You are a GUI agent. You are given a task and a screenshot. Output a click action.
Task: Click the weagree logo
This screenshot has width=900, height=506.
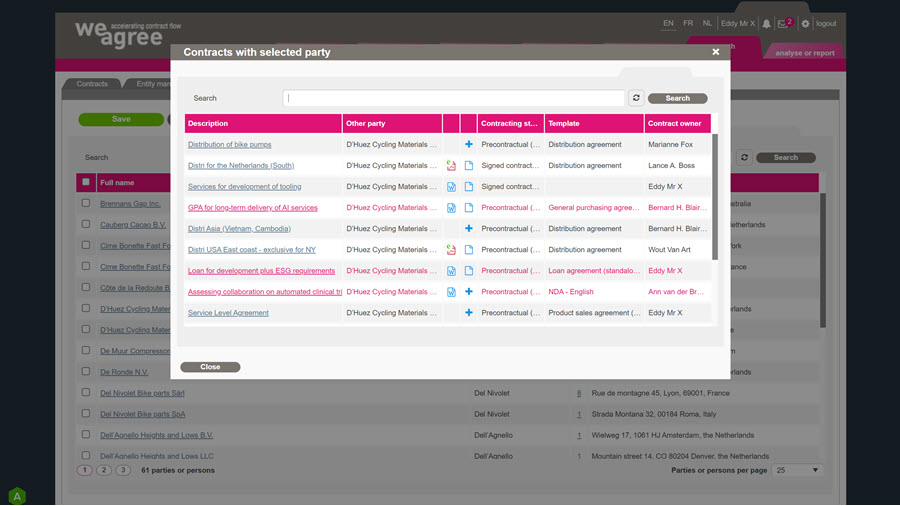click(x=127, y=34)
